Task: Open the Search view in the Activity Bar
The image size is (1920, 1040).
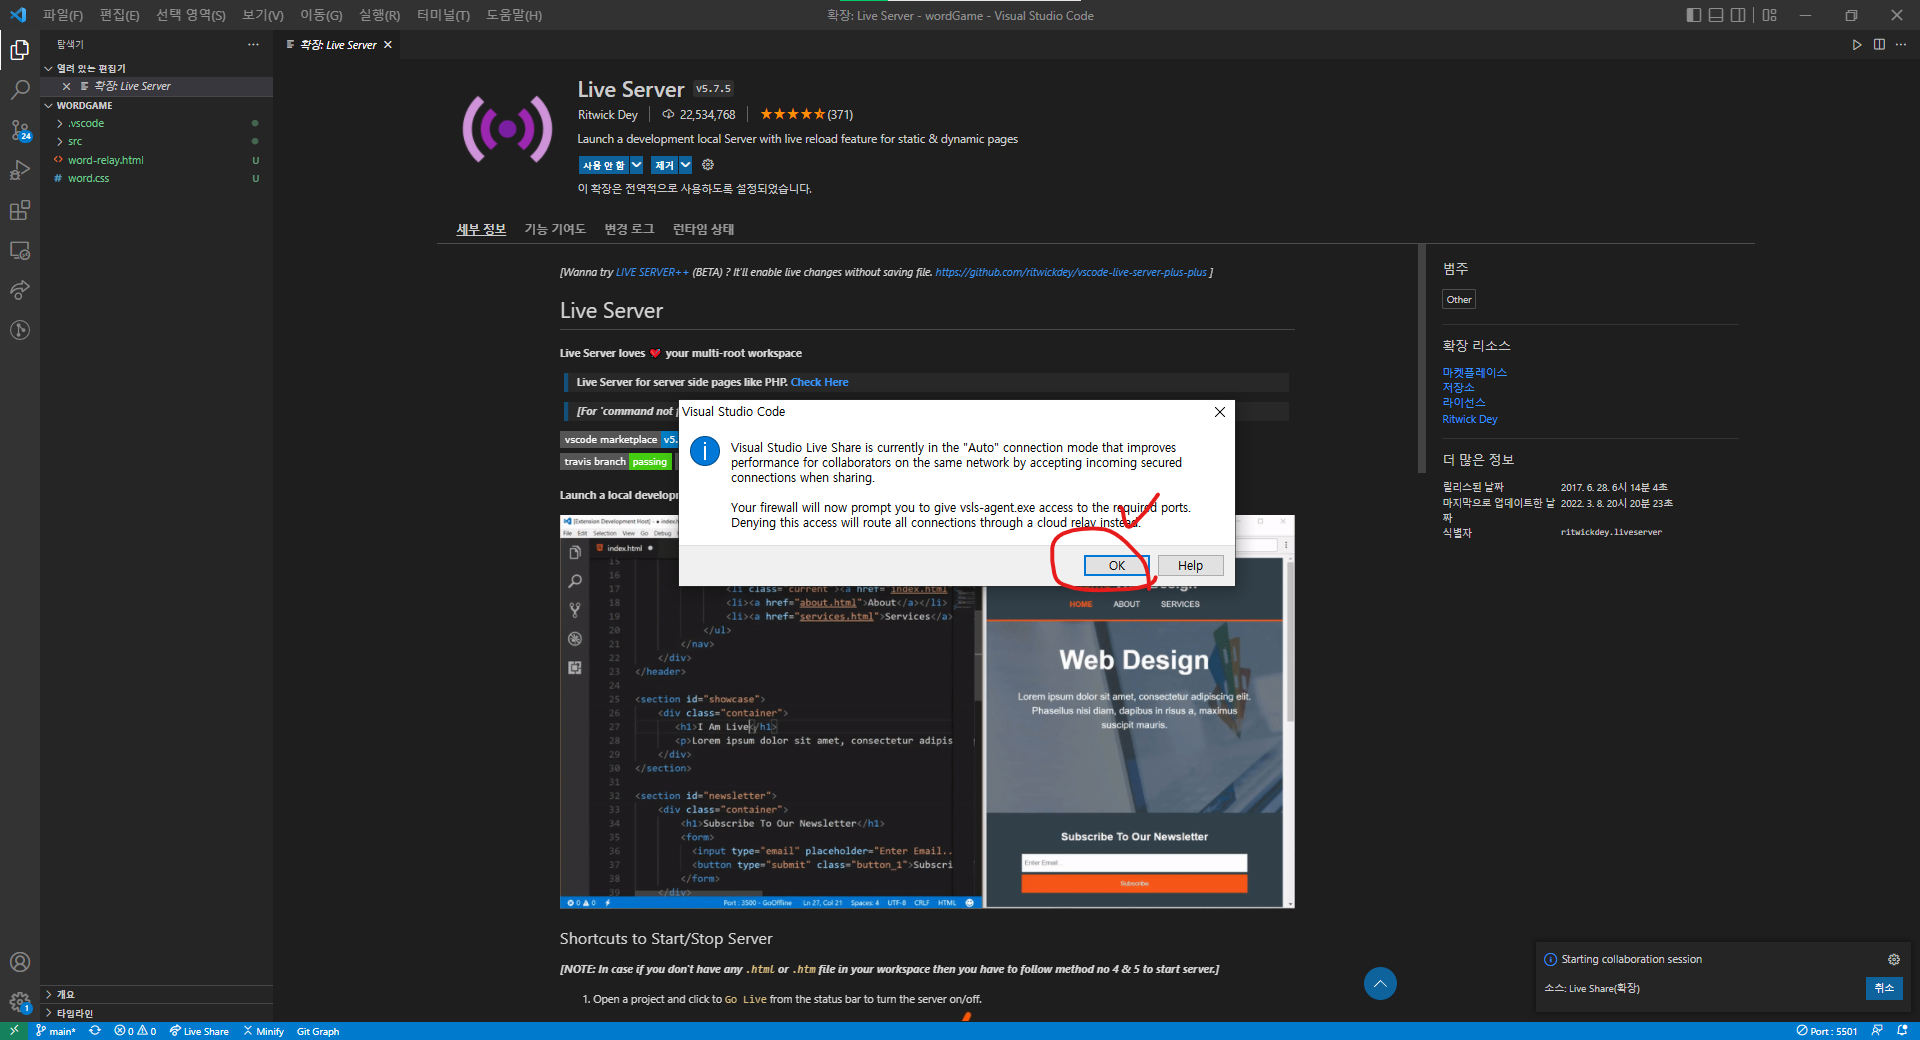Action: pos(20,90)
